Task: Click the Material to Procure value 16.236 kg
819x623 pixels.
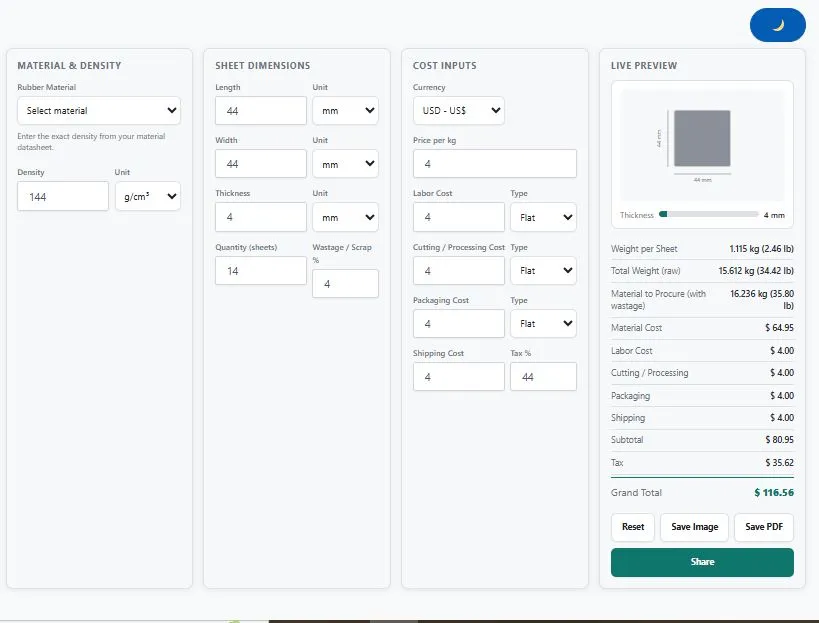Action: 762,300
